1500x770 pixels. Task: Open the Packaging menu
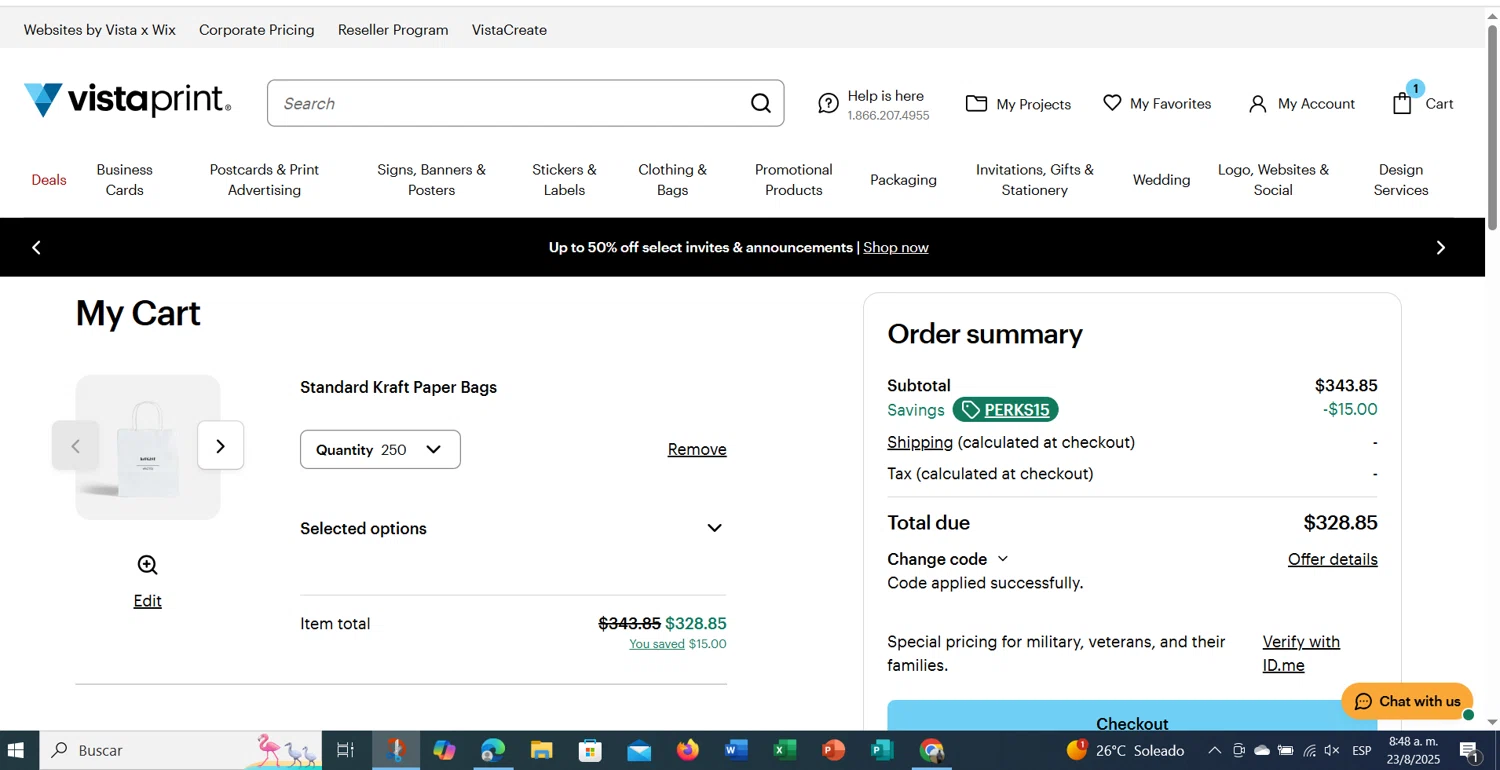point(903,180)
